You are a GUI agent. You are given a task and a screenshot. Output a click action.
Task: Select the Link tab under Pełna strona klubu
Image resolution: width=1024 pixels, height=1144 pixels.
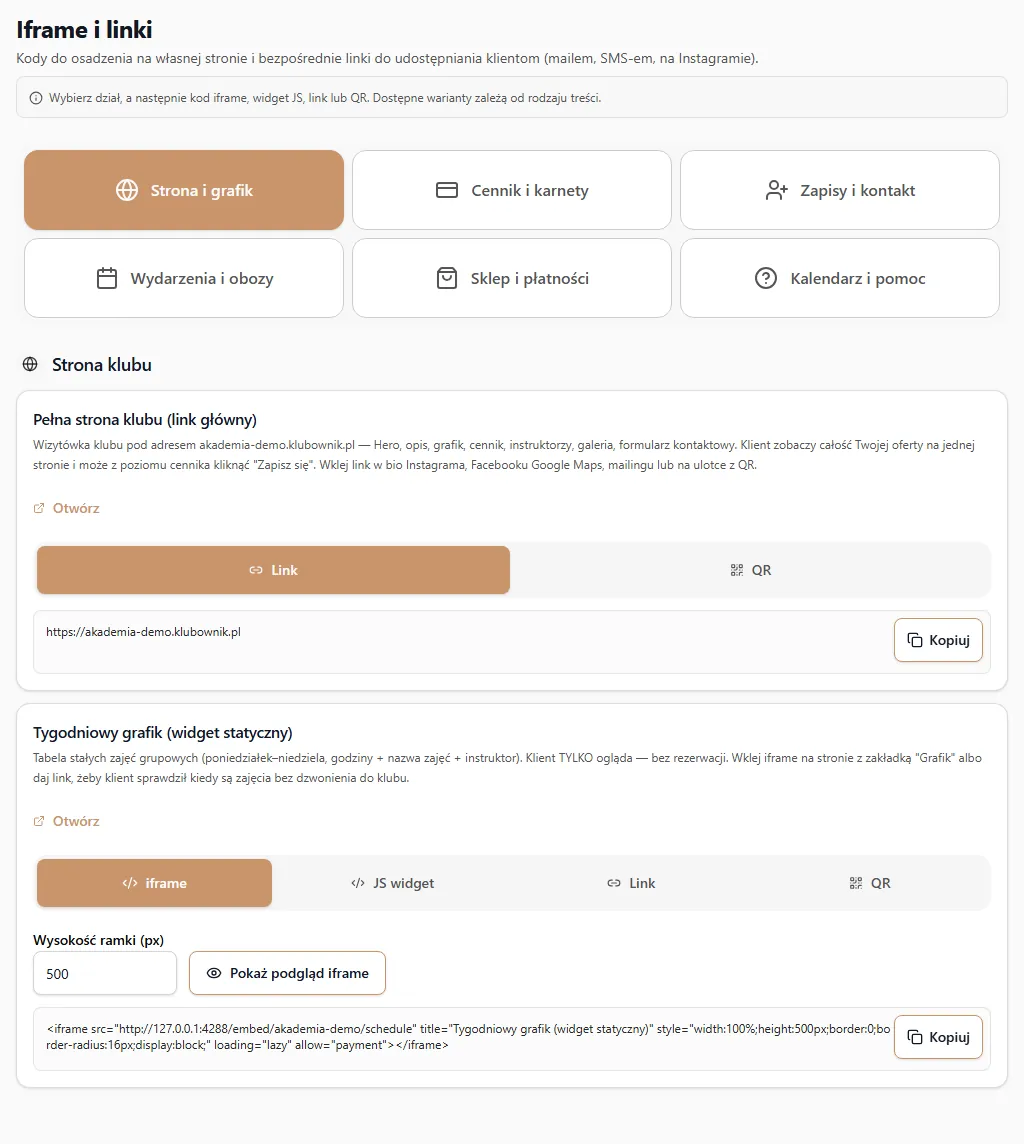tap(274, 570)
